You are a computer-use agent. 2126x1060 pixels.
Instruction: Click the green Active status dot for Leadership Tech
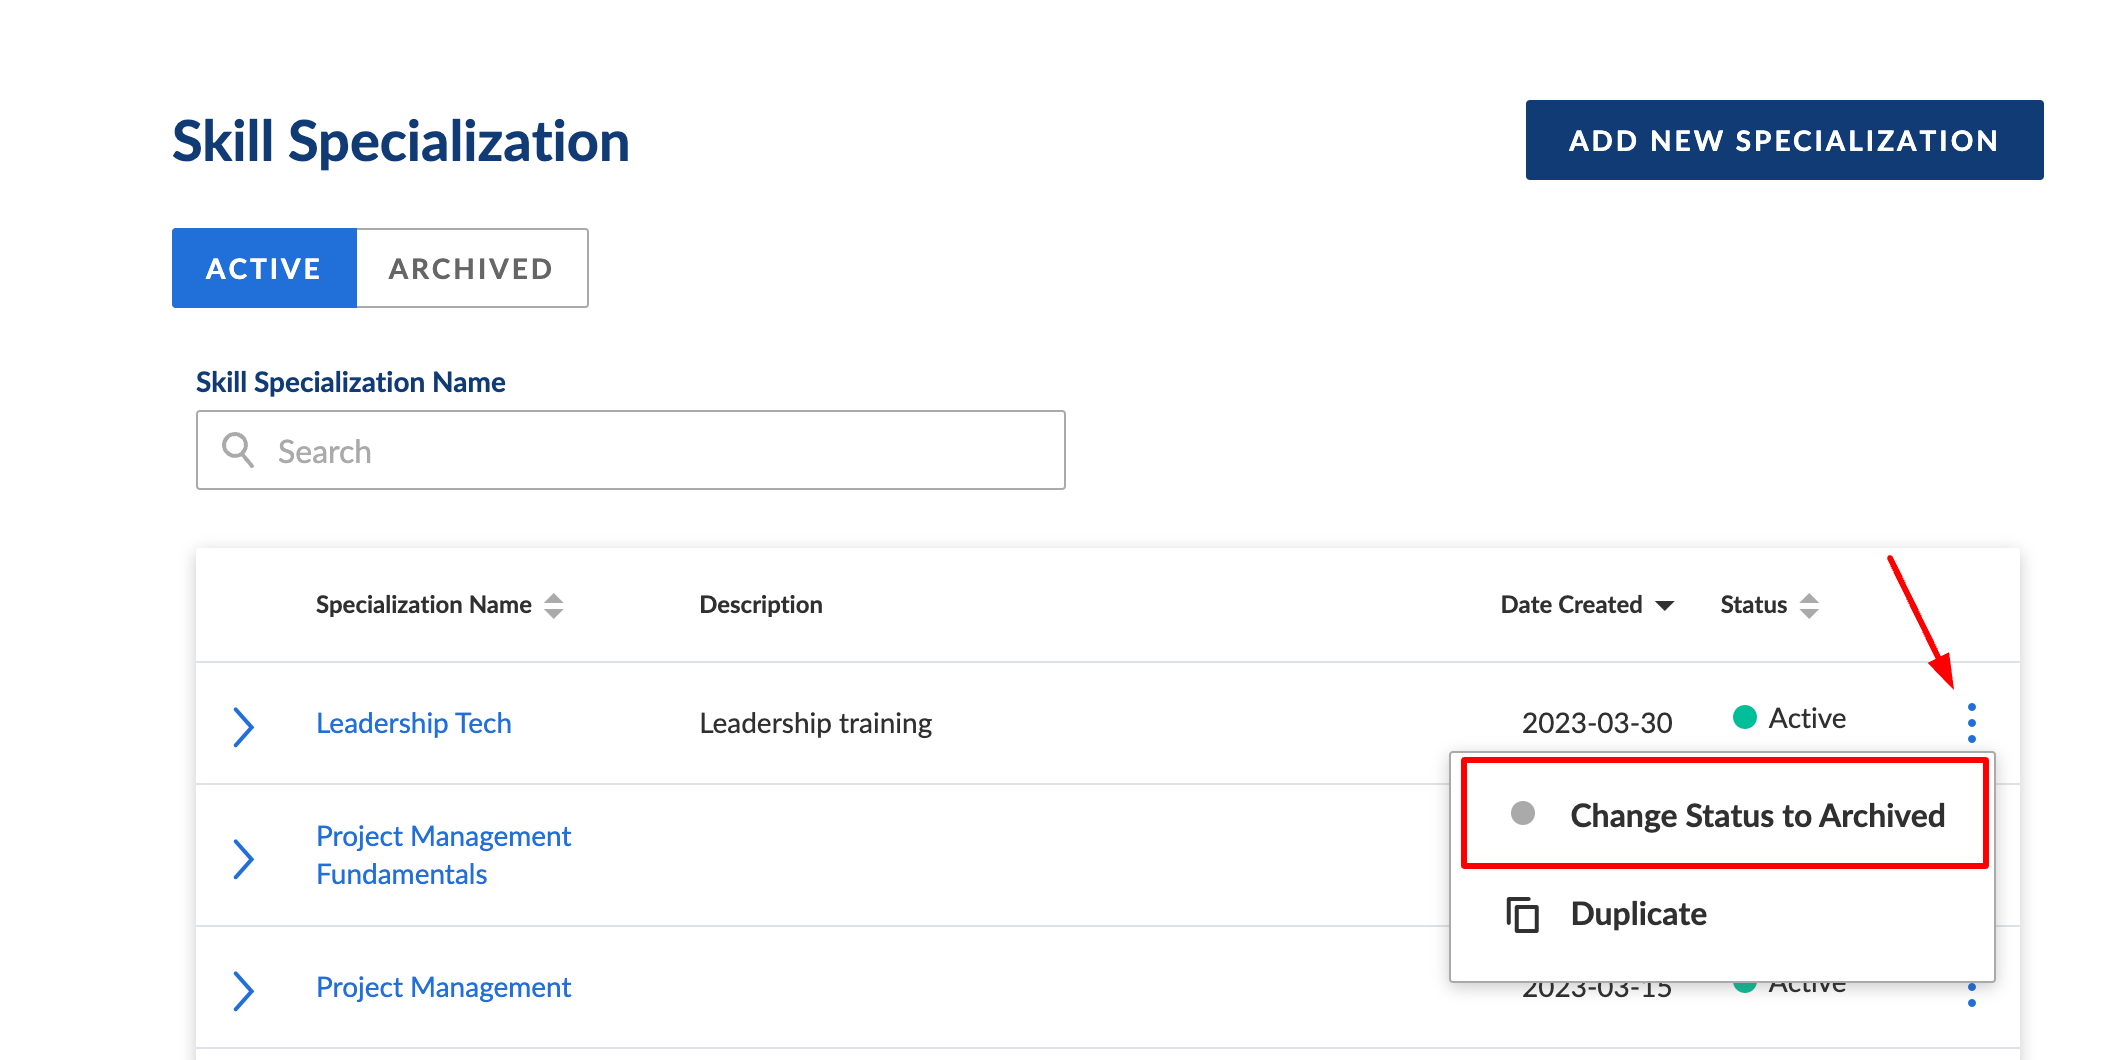pyautogui.click(x=1744, y=717)
